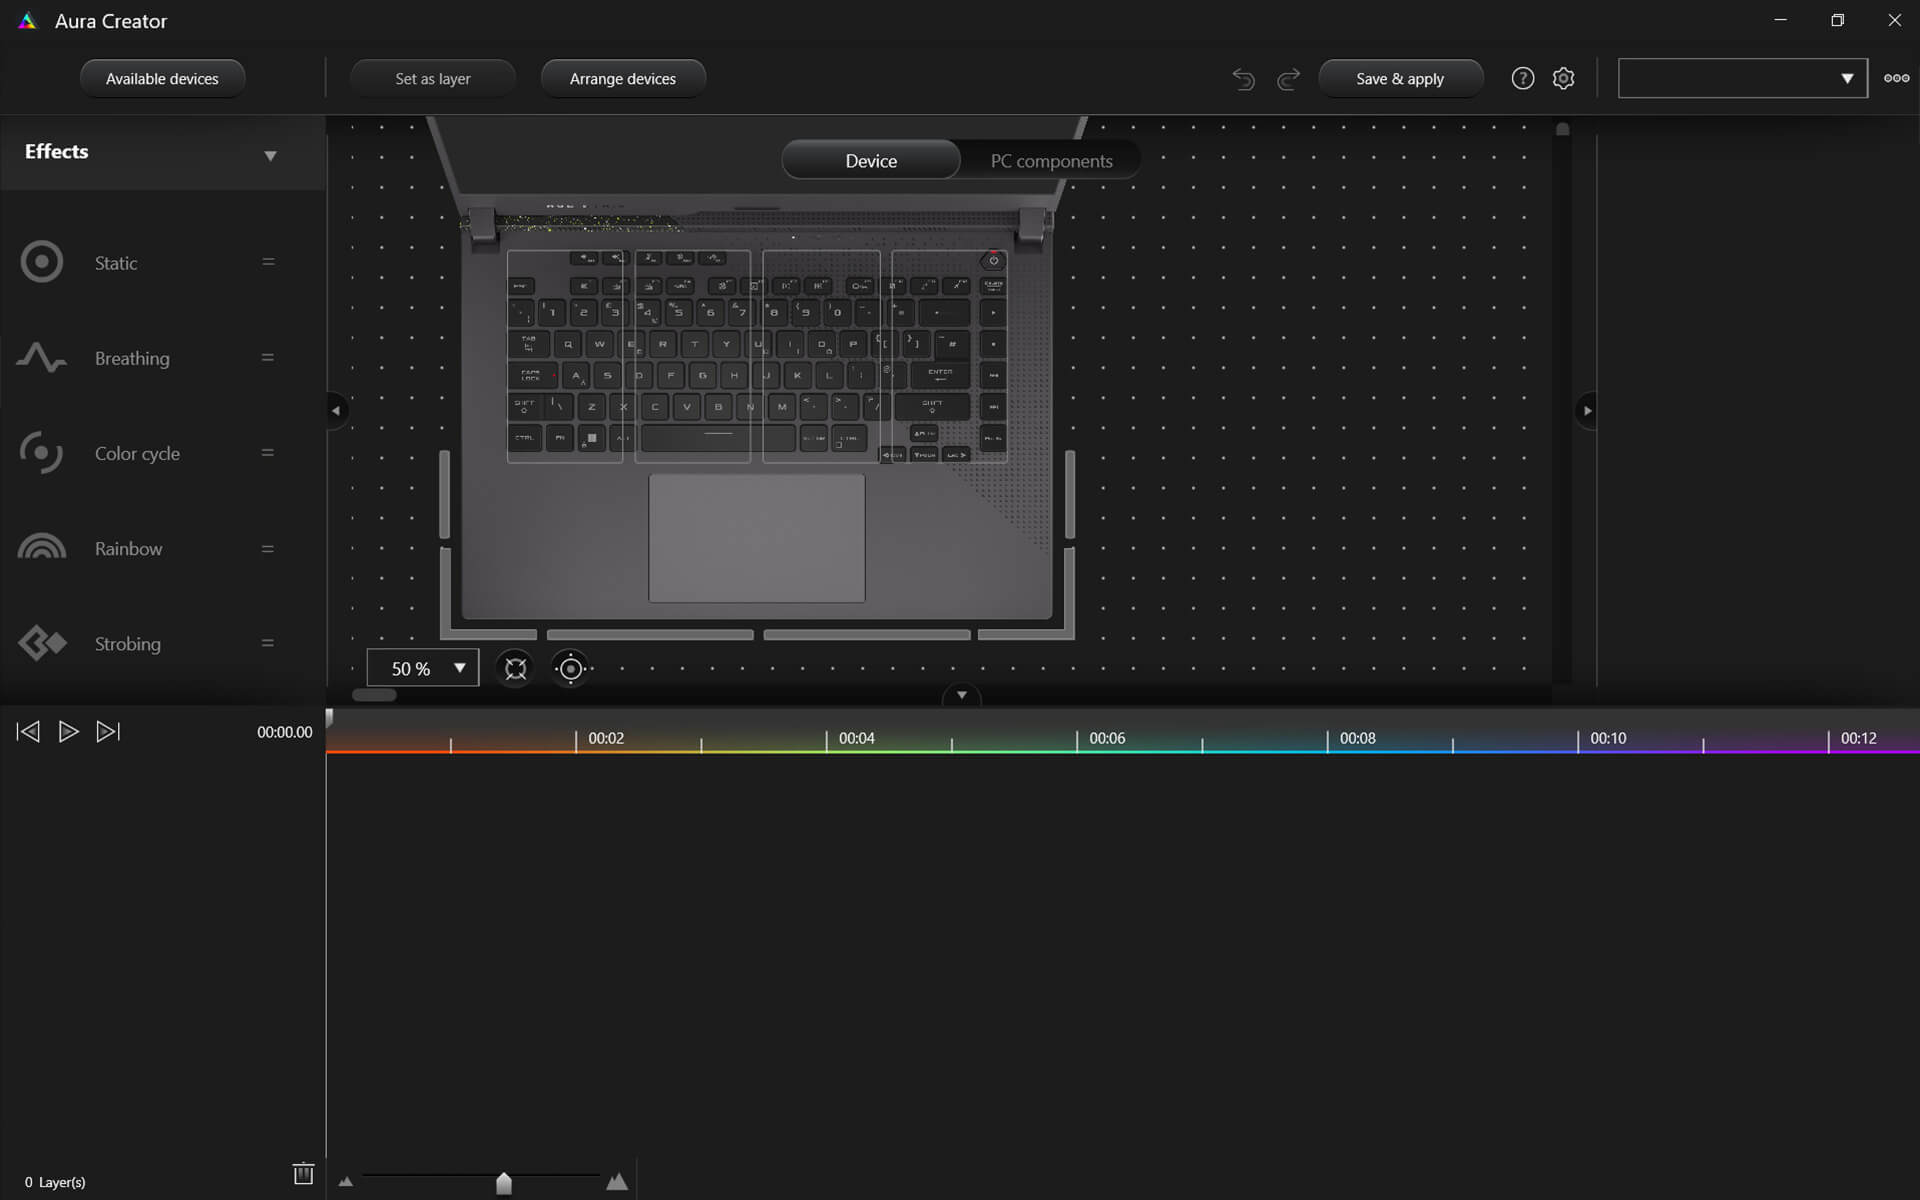Click the Save & apply button
The width and height of the screenshot is (1920, 1200).
(x=1399, y=77)
